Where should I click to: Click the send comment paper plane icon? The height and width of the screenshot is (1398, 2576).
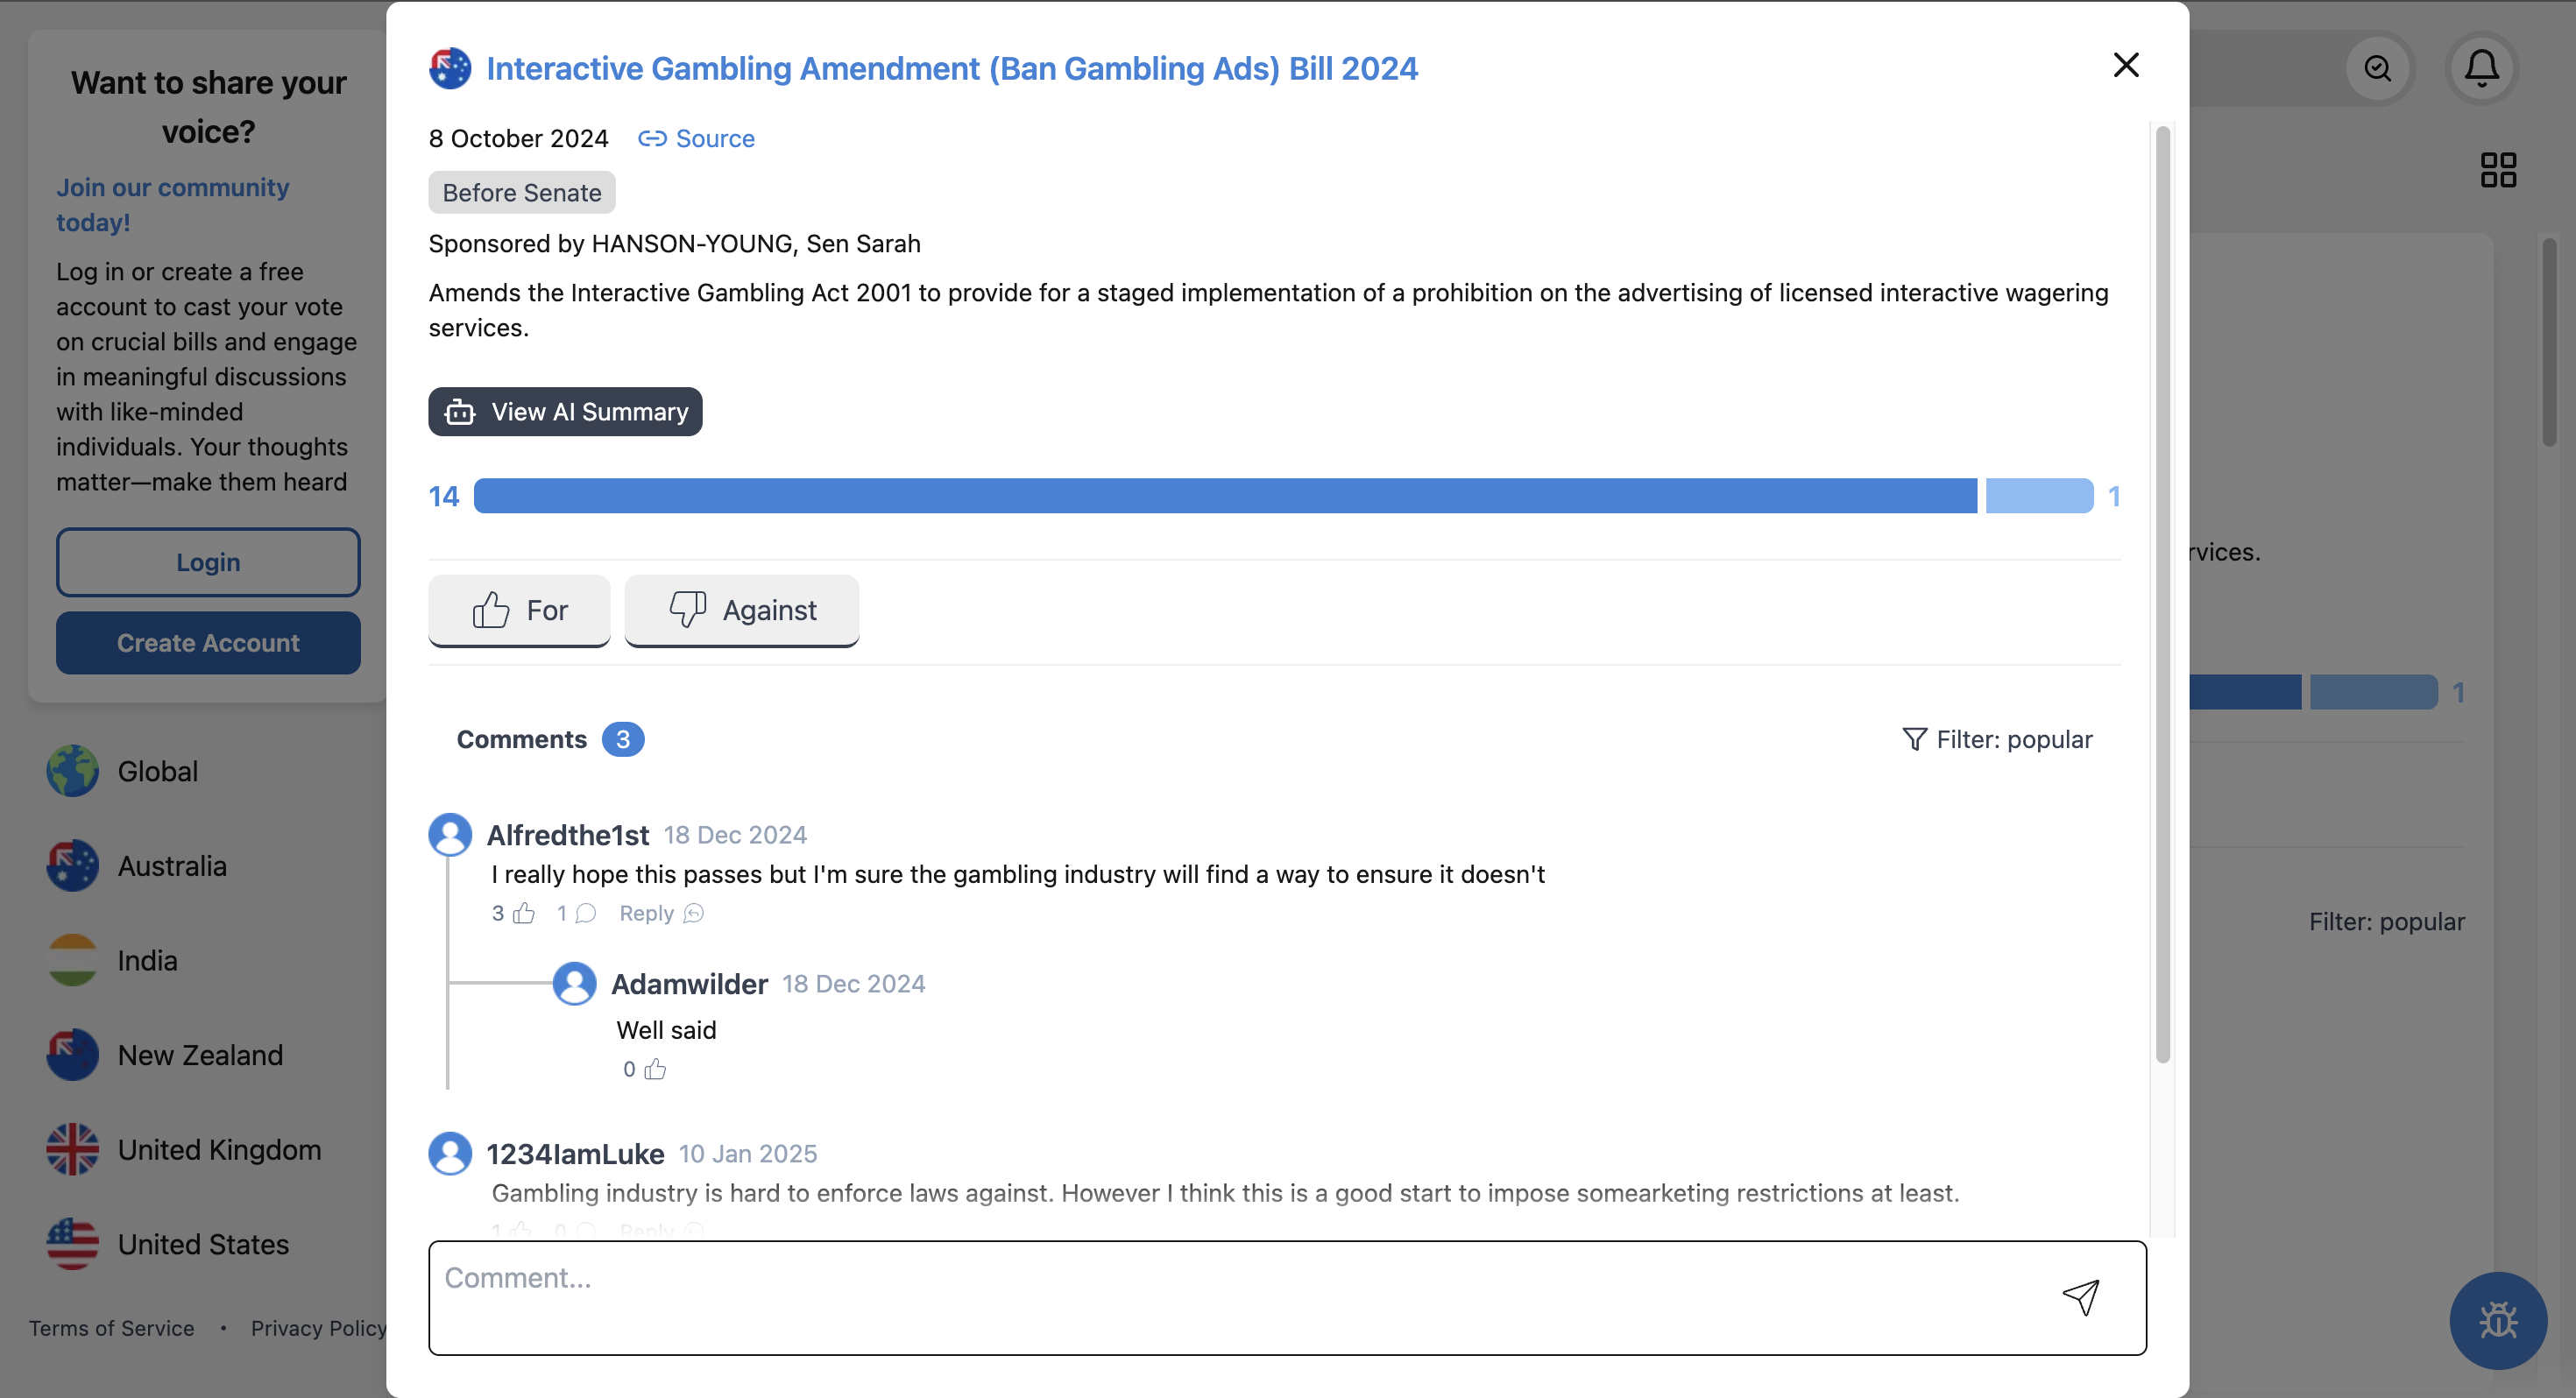tap(2080, 1297)
